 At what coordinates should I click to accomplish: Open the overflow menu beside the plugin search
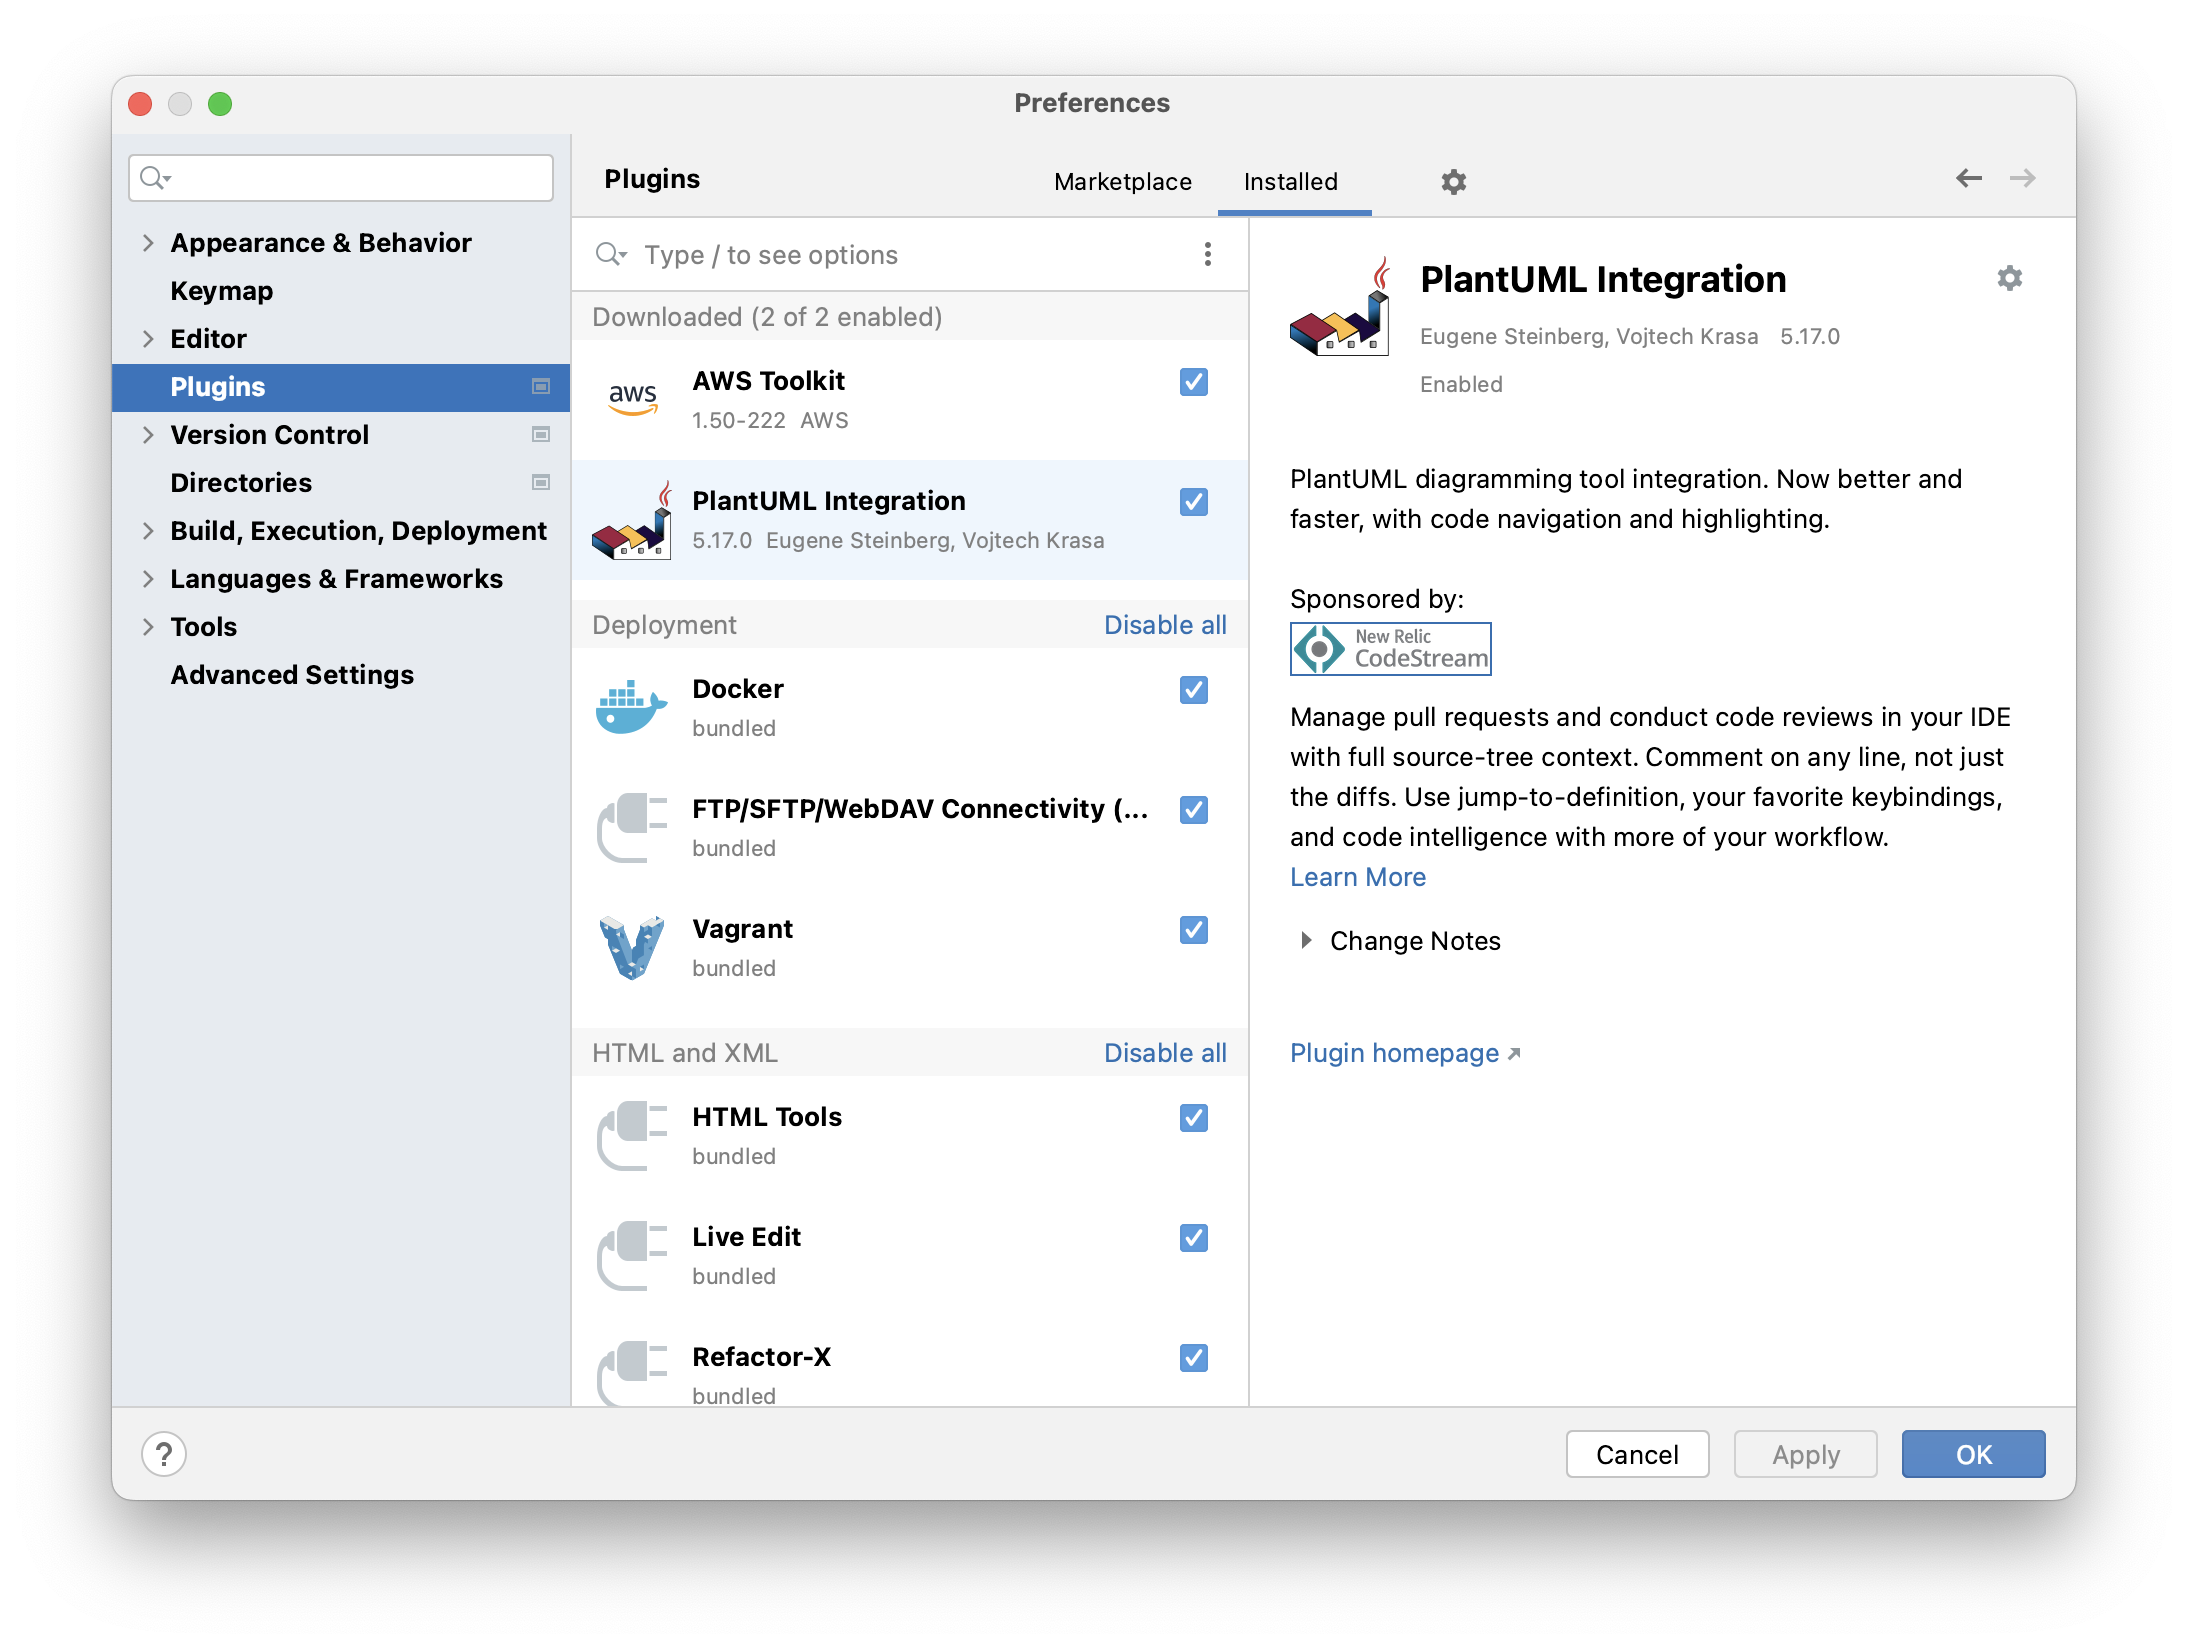[1207, 254]
